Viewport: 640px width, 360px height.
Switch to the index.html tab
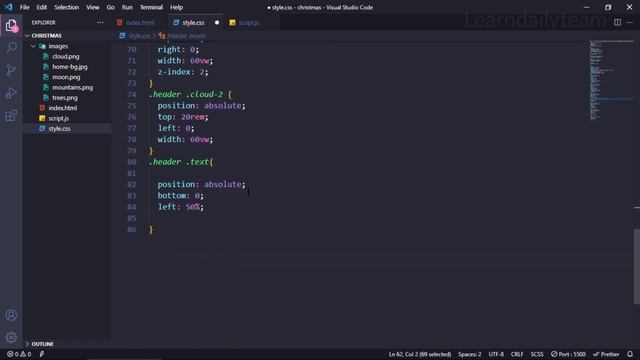click(x=140, y=22)
